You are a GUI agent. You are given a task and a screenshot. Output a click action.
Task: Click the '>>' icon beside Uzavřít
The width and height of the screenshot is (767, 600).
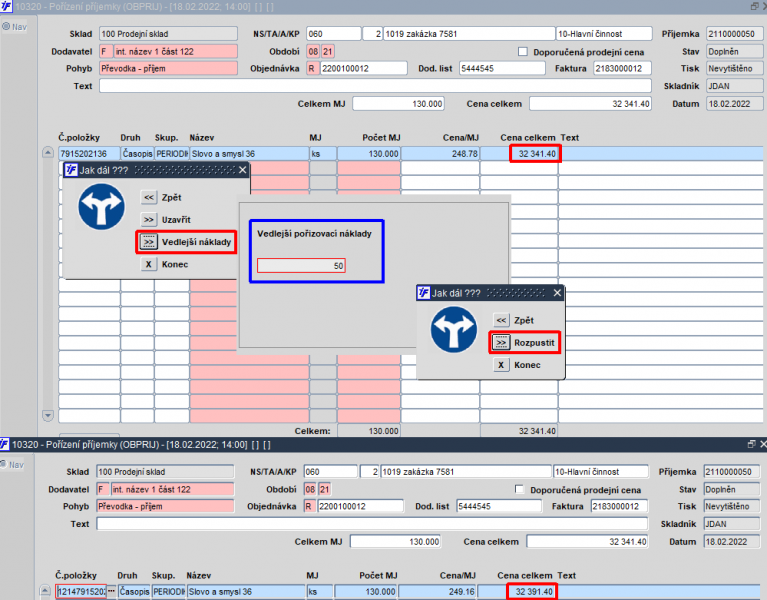pyautogui.click(x=149, y=220)
